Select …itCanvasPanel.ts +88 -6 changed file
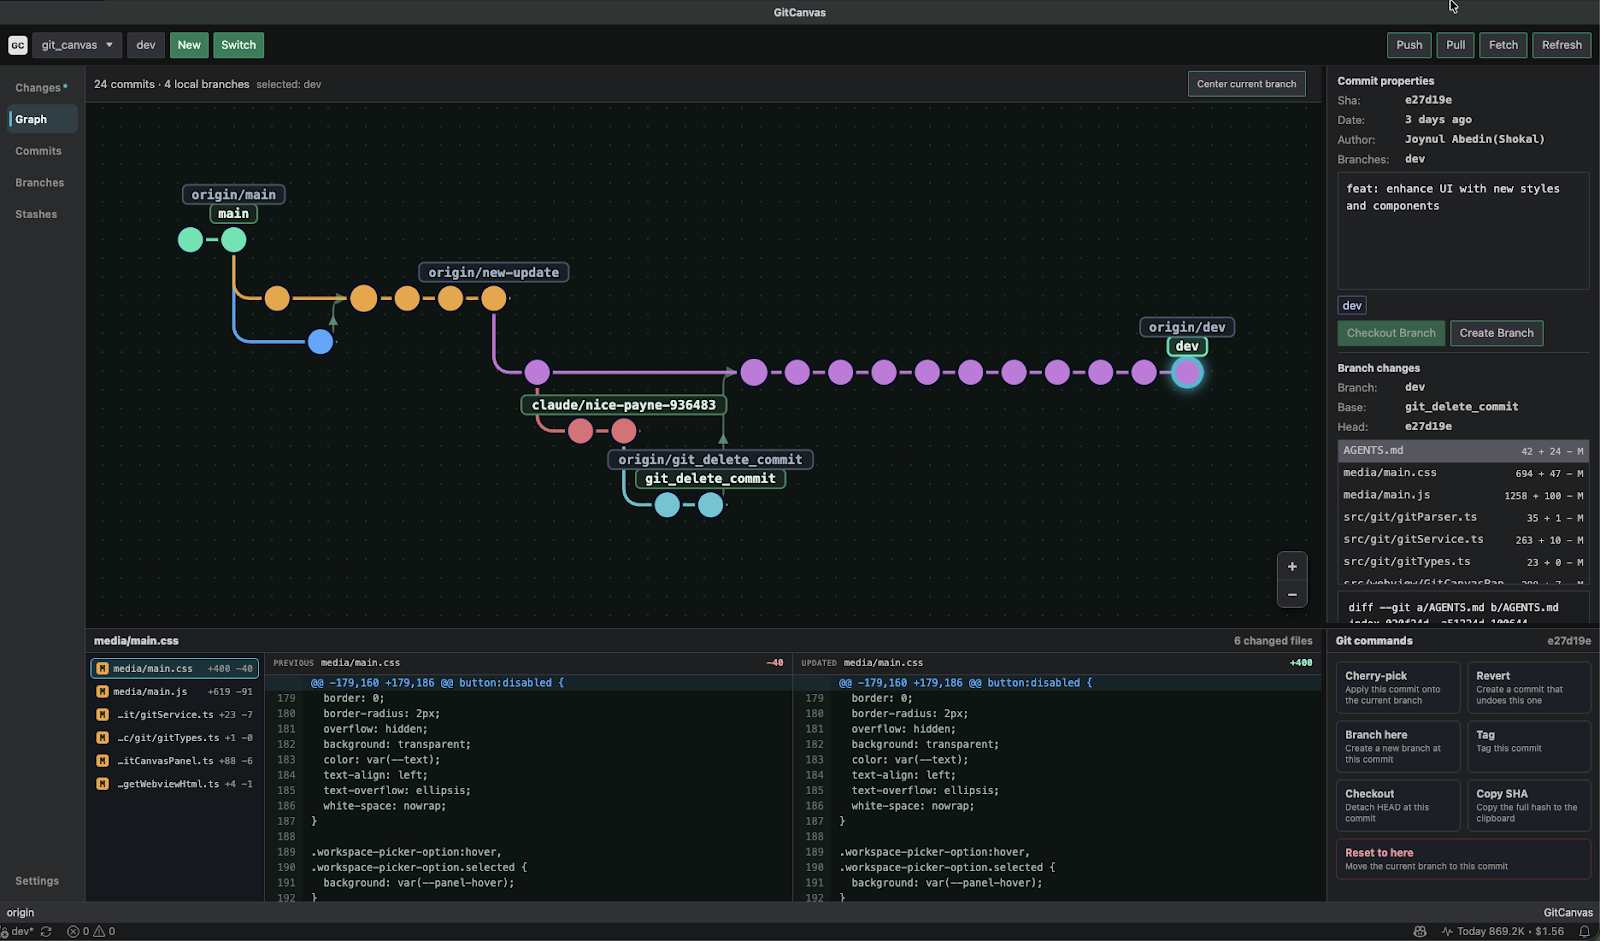This screenshot has height=941, width=1600. click(175, 761)
